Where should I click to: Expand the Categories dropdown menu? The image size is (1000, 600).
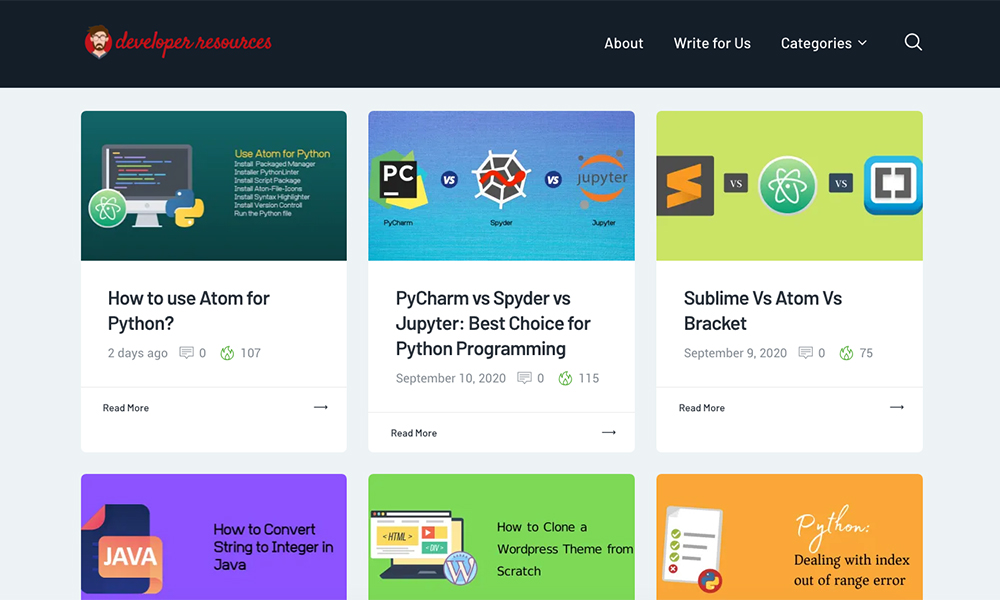(823, 43)
